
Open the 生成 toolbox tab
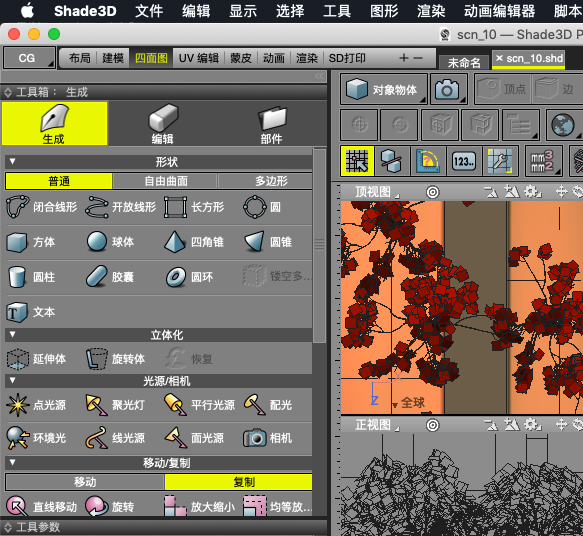pos(55,123)
